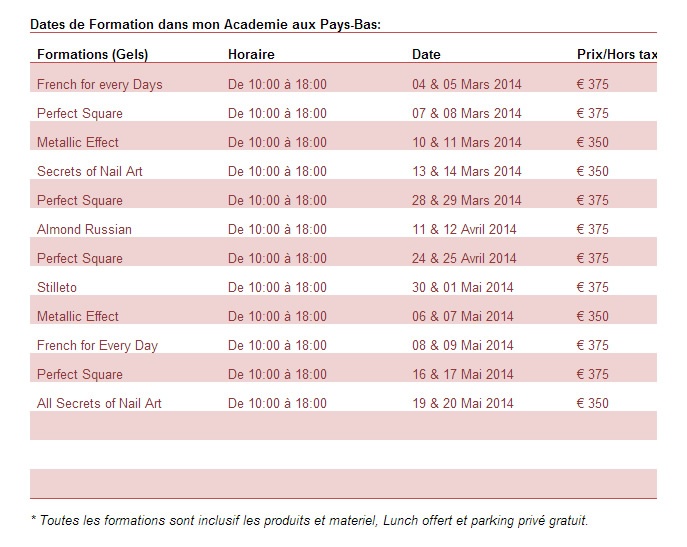687x547 pixels.
Task: Select the date 07 & 08 Mars 2014
Action: pos(467,113)
